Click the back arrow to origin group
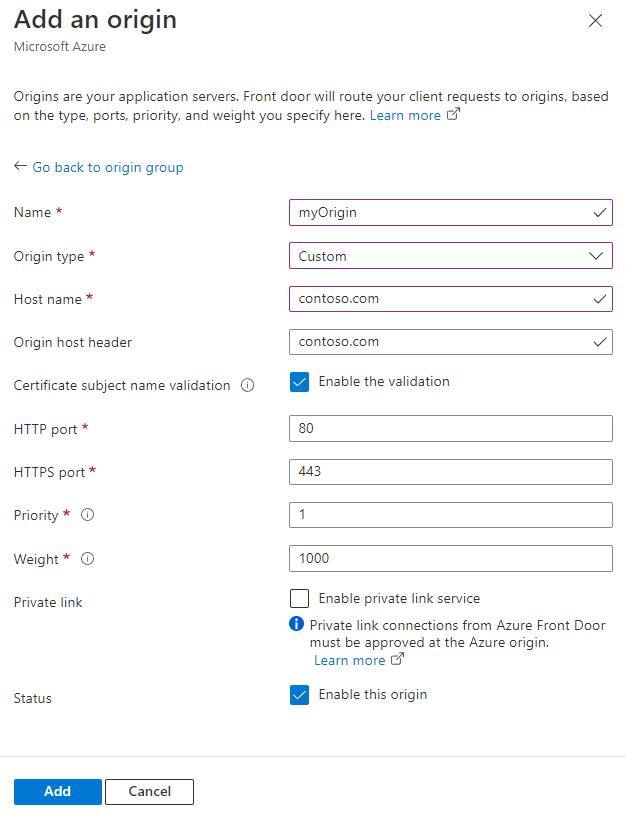Viewport: 625px width, 816px height. tap(20, 167)
